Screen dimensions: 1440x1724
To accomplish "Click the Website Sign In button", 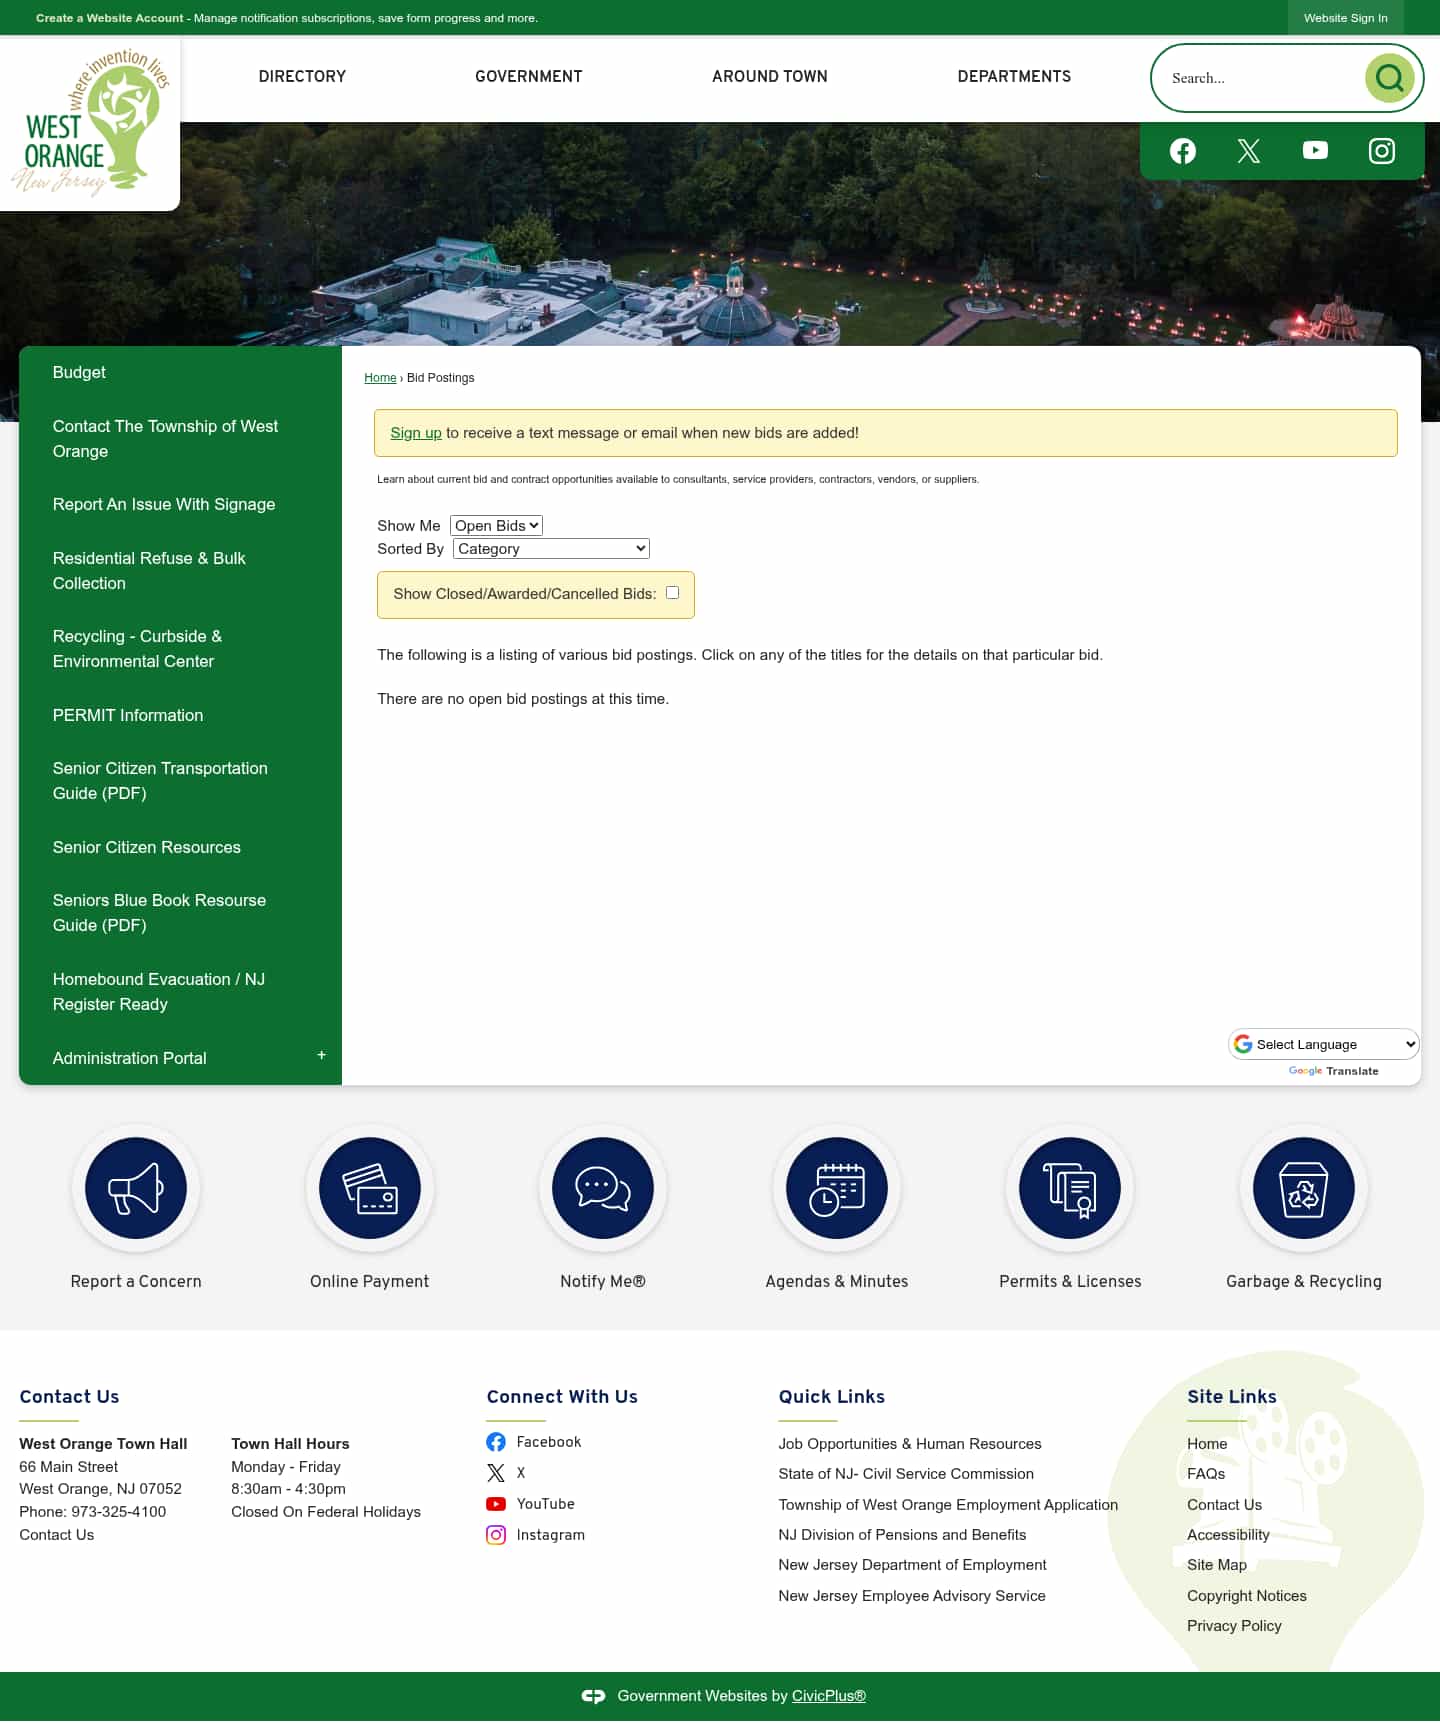I will tap(1345, 18).
